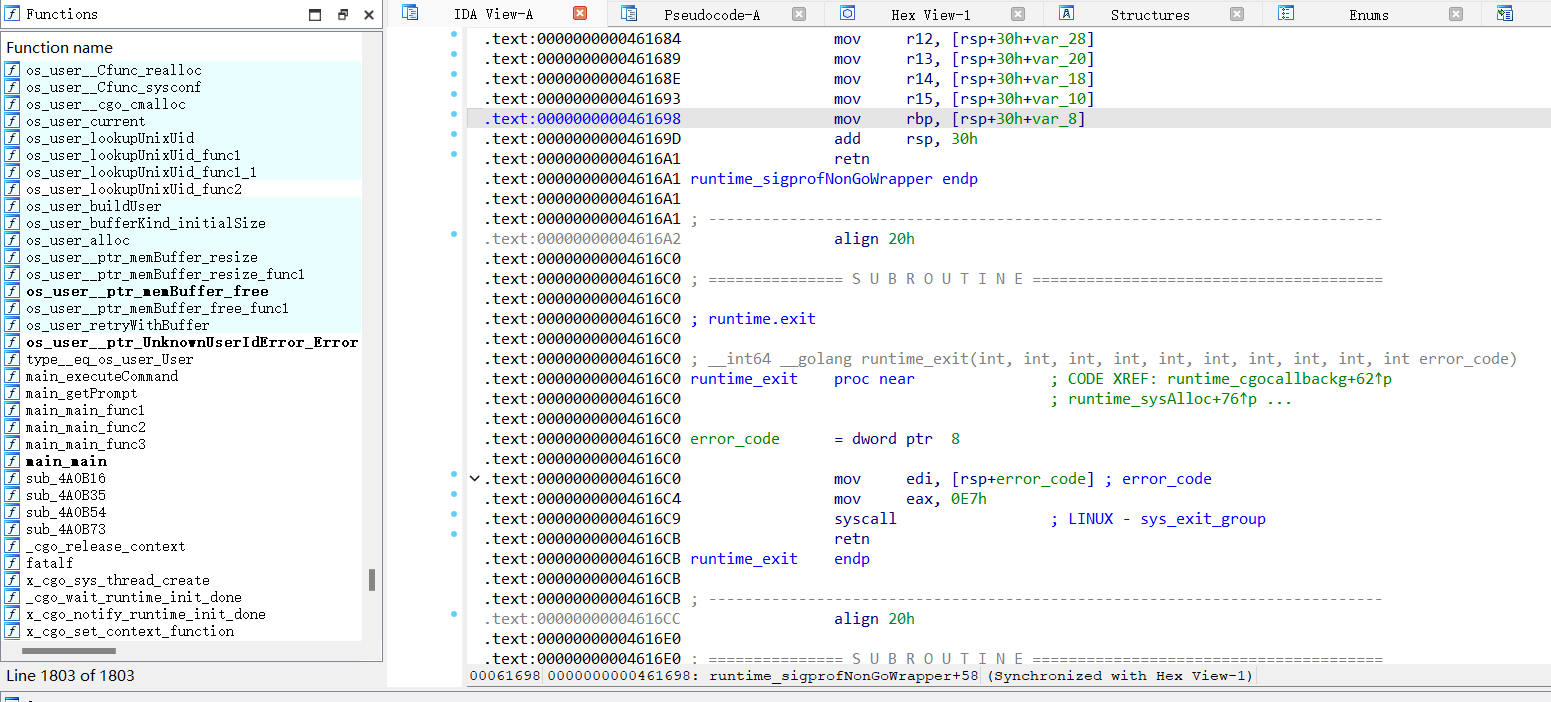This screenshot has height=702, width=1551.
Task: Click the f icon beside main_main
Action: [12, 461]
